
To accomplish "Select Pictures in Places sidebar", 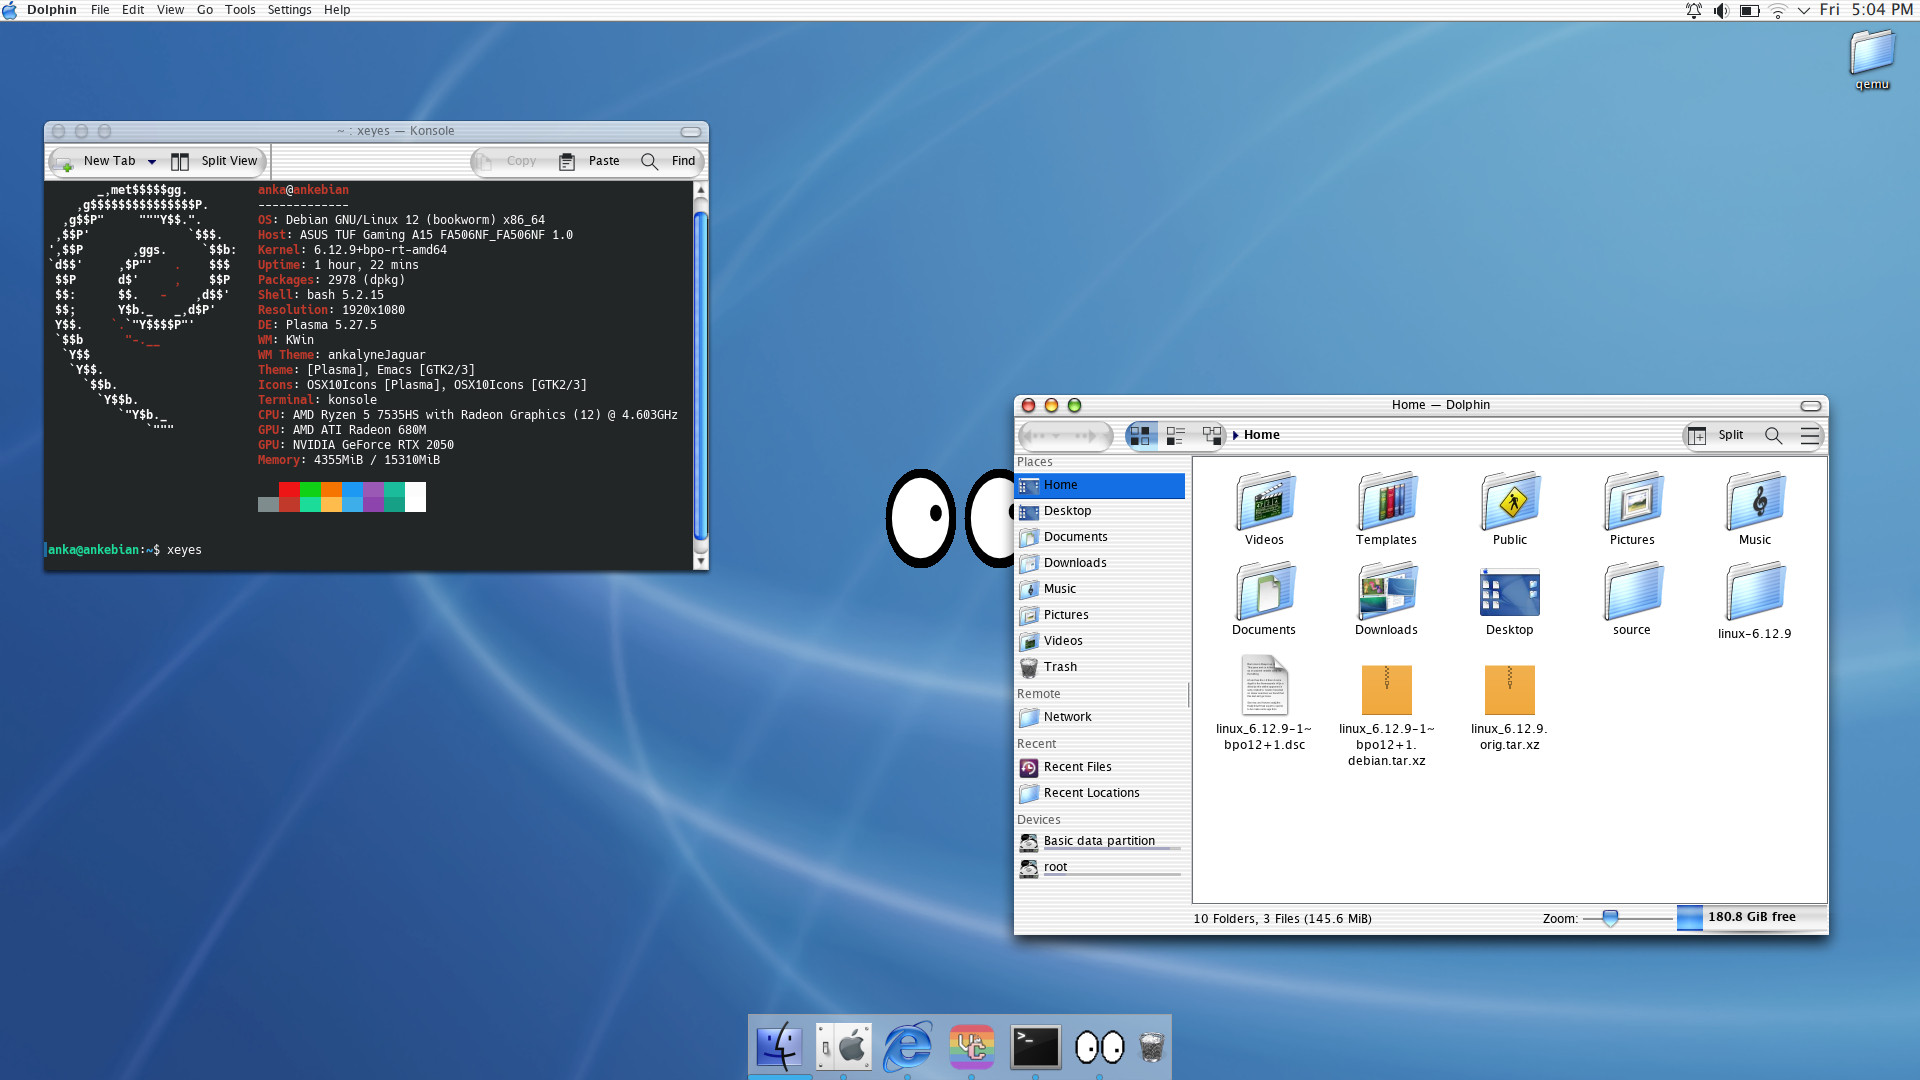I will pos(1100,615).
